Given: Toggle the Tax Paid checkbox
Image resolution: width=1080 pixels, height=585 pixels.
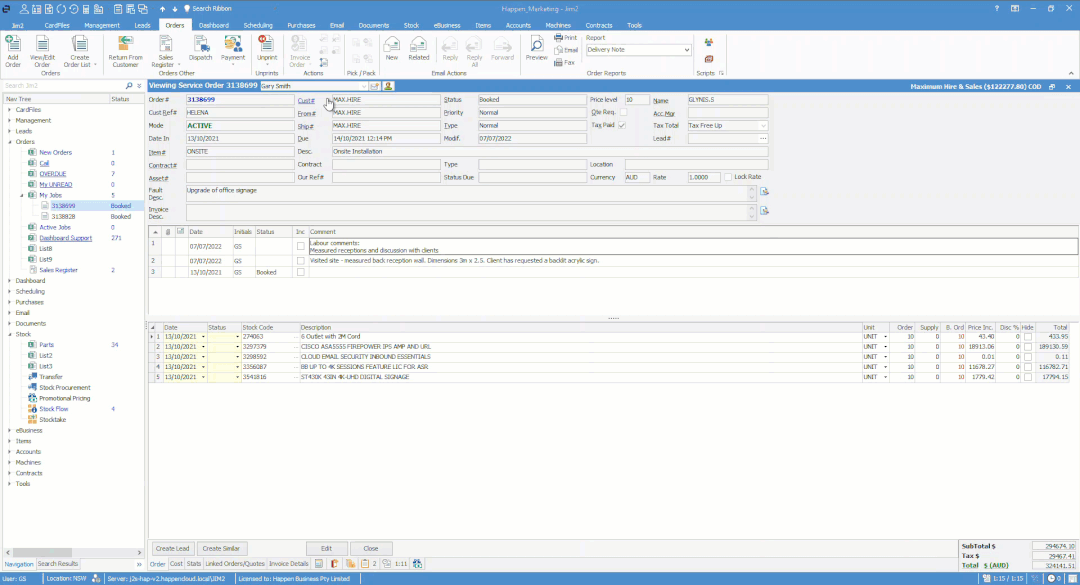Looking at the screenshot, I should click(623, 126).
